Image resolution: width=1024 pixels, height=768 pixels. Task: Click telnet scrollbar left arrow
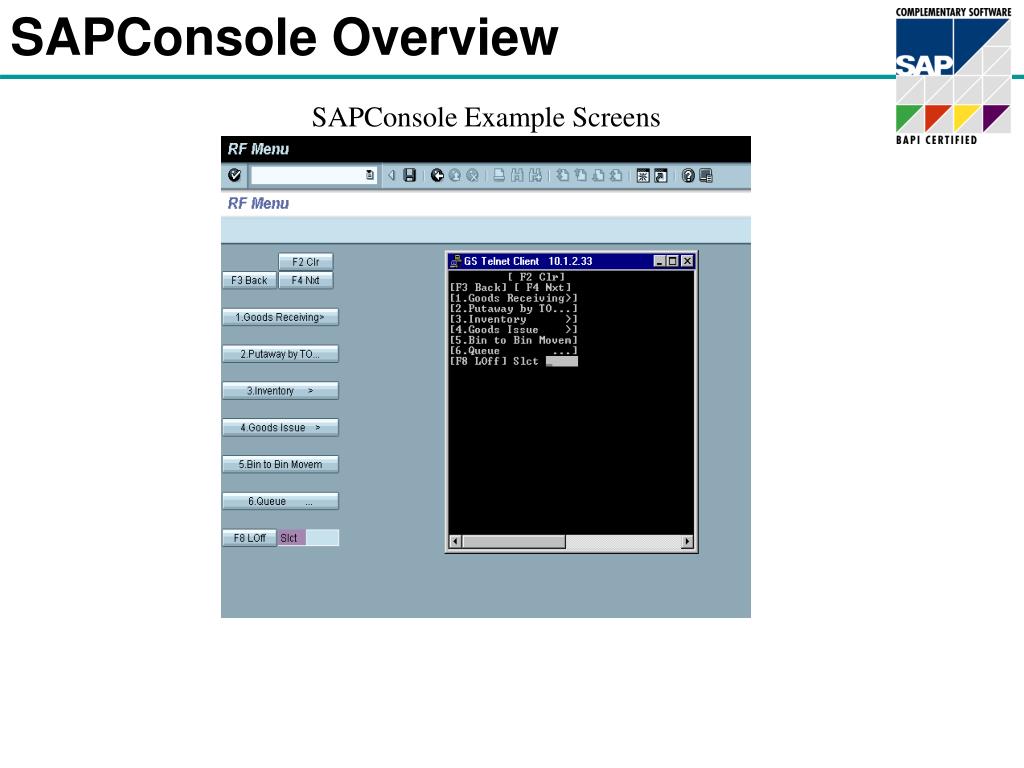(x=456, y=541)
